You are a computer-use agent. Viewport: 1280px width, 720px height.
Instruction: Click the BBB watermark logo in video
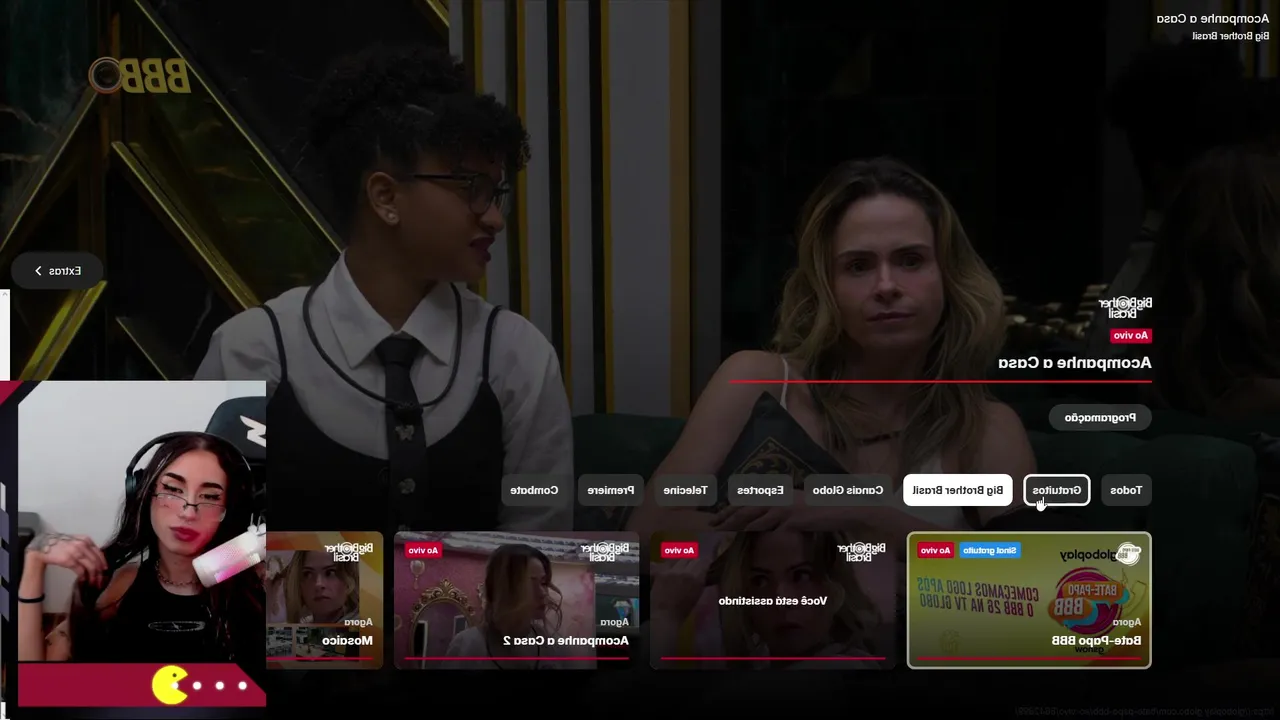pos(139,76)
